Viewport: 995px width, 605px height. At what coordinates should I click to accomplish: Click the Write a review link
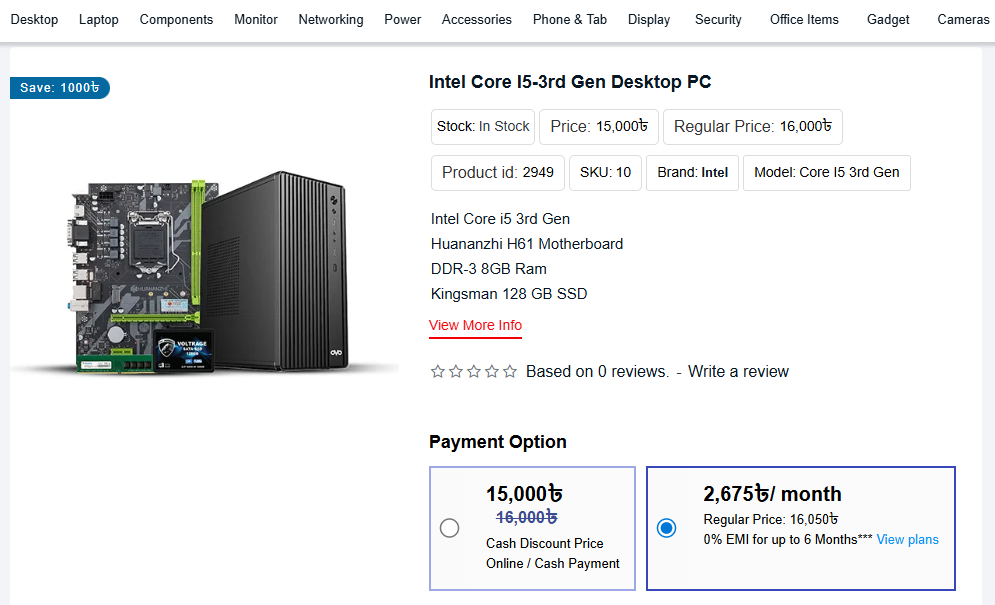(x=738, y=371)
